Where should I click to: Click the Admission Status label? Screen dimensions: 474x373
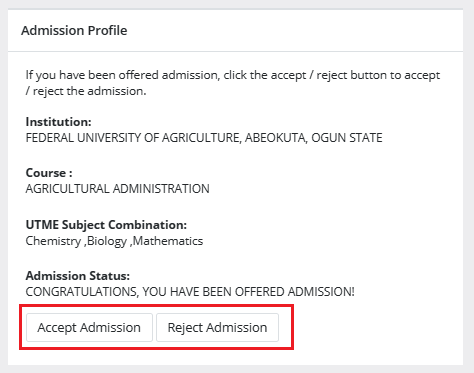click(x=78, y=276)
